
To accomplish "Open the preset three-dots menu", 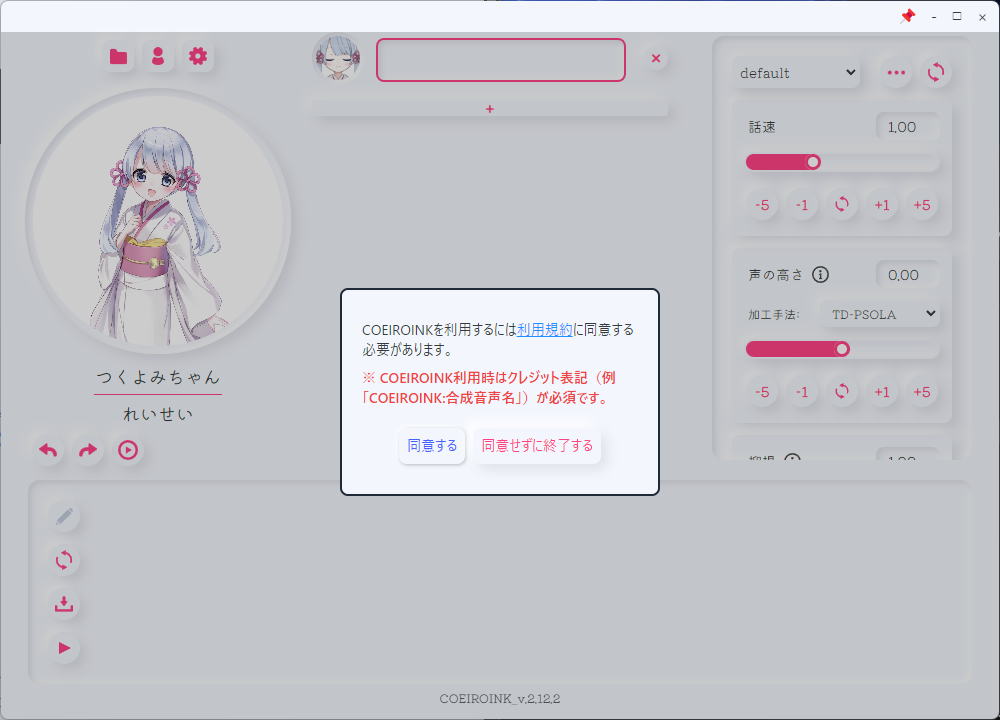I will pos(896,73).
